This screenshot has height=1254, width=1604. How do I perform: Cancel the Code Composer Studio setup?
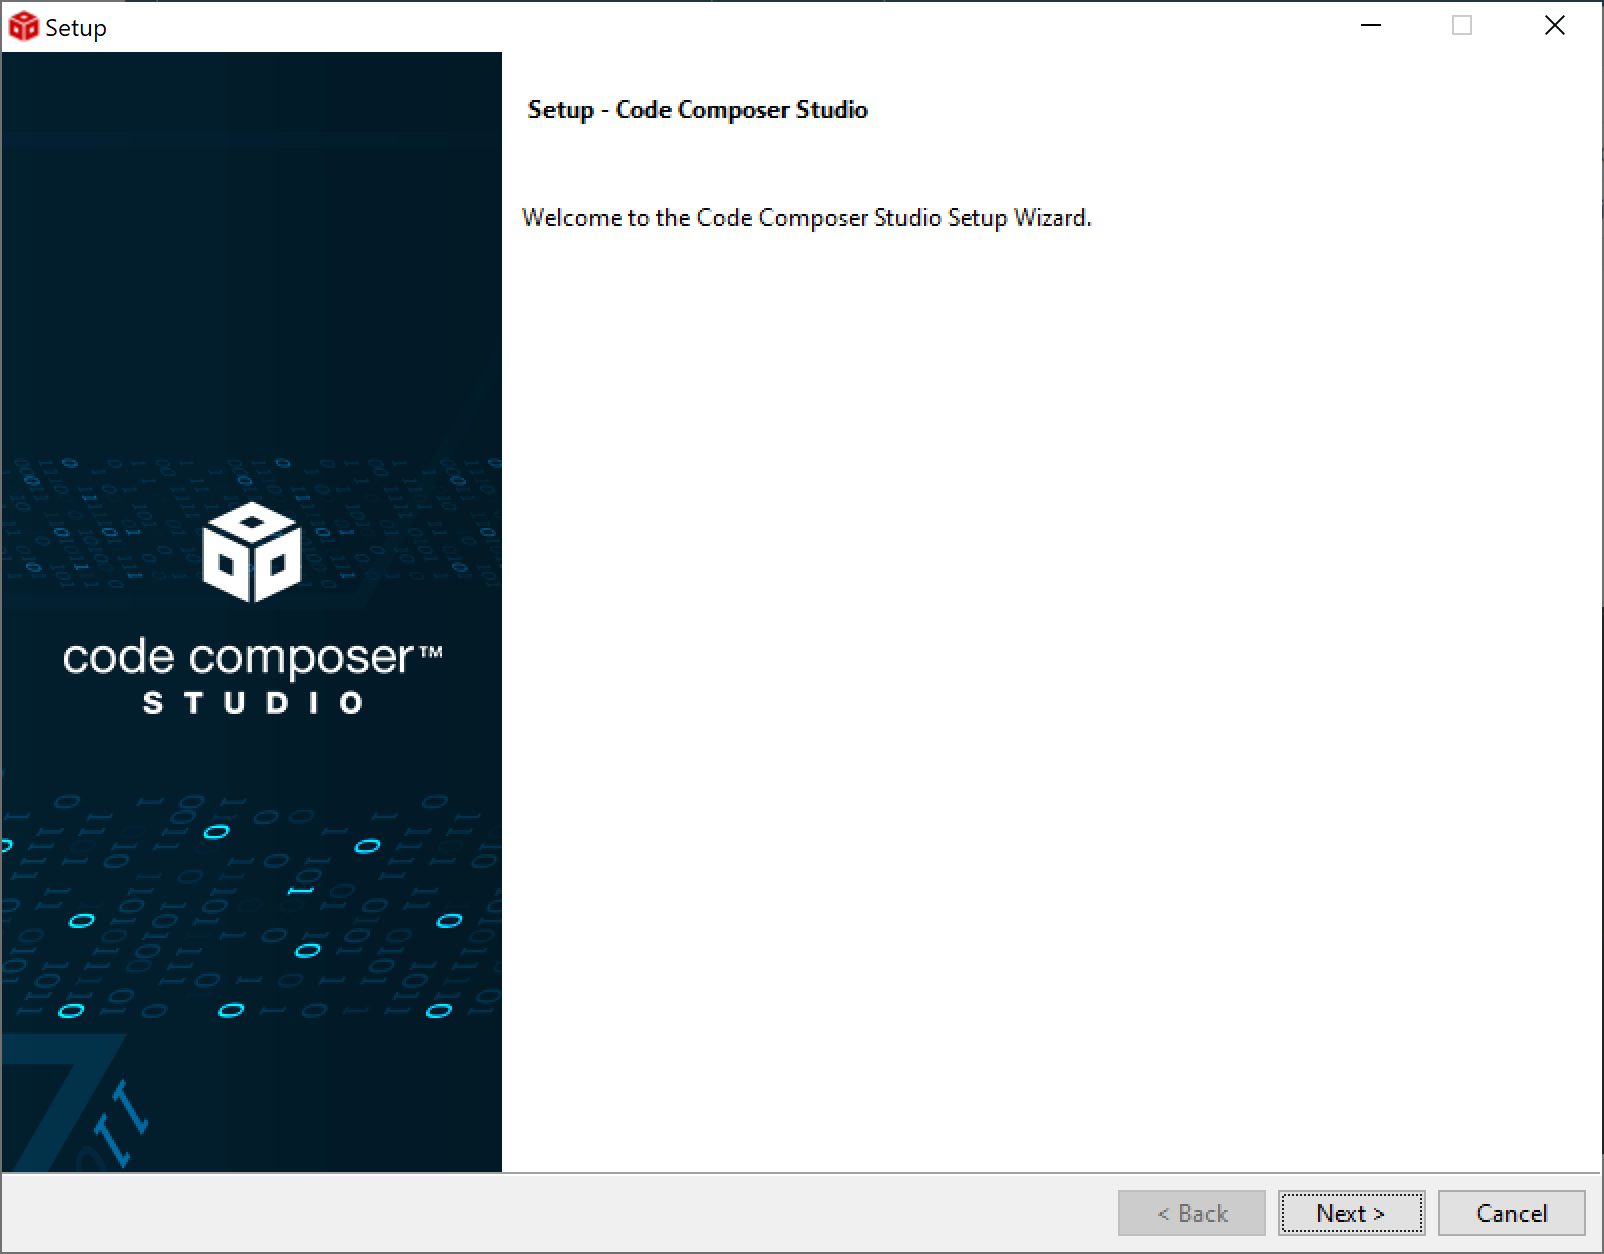[x=1511, y=1213]
